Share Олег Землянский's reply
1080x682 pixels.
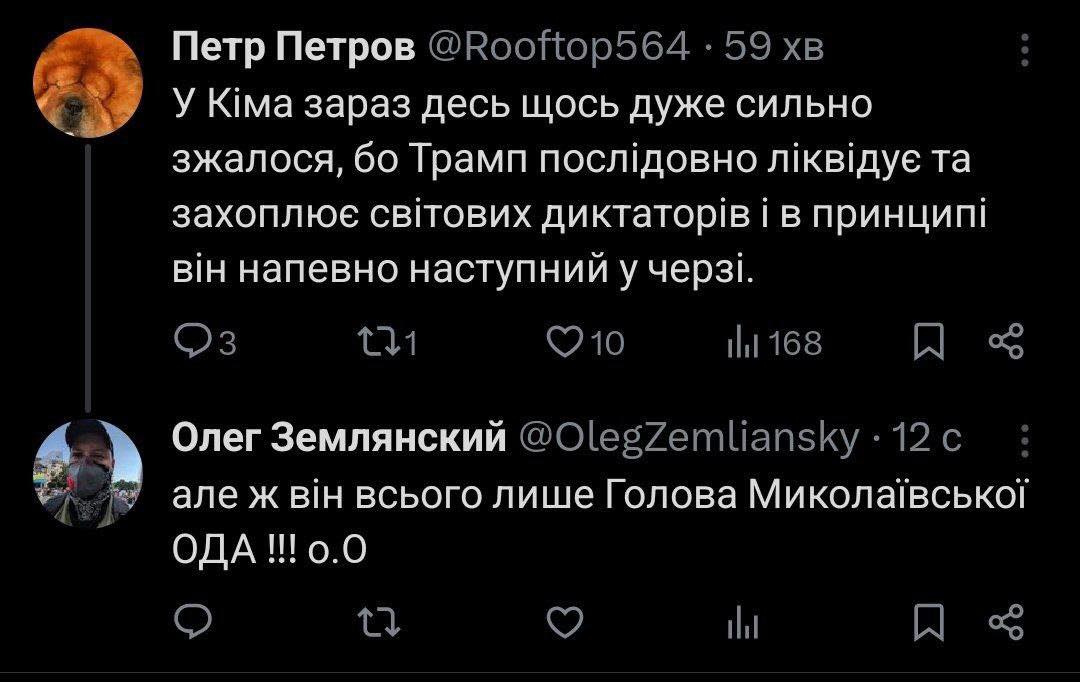click(x=1005, y=624)
